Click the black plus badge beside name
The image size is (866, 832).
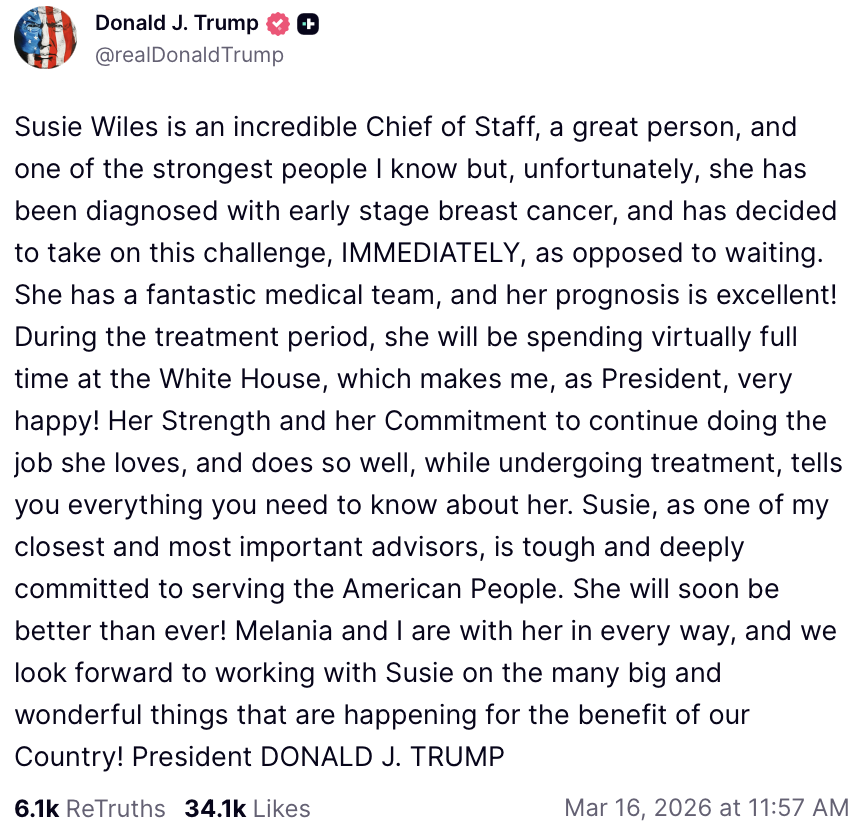pos(309,23)
